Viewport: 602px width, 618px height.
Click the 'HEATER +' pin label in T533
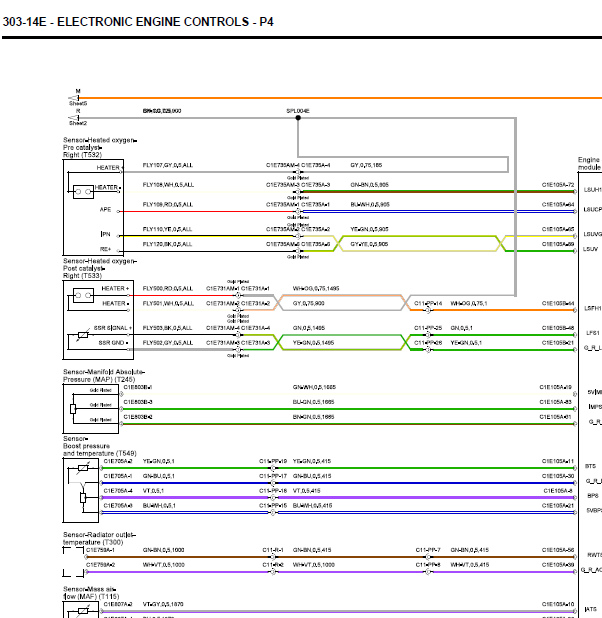[115, 289]
